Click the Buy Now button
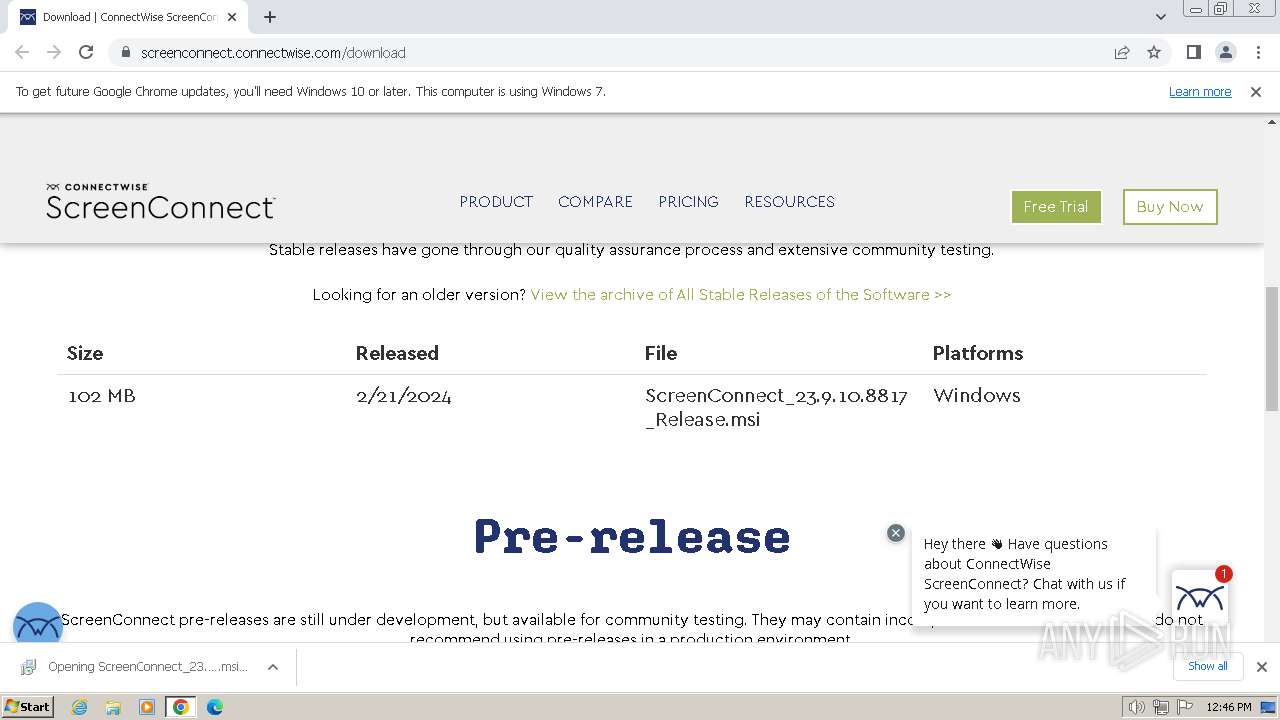This screenshot has width=1280, height=720. pos(1170,207)
